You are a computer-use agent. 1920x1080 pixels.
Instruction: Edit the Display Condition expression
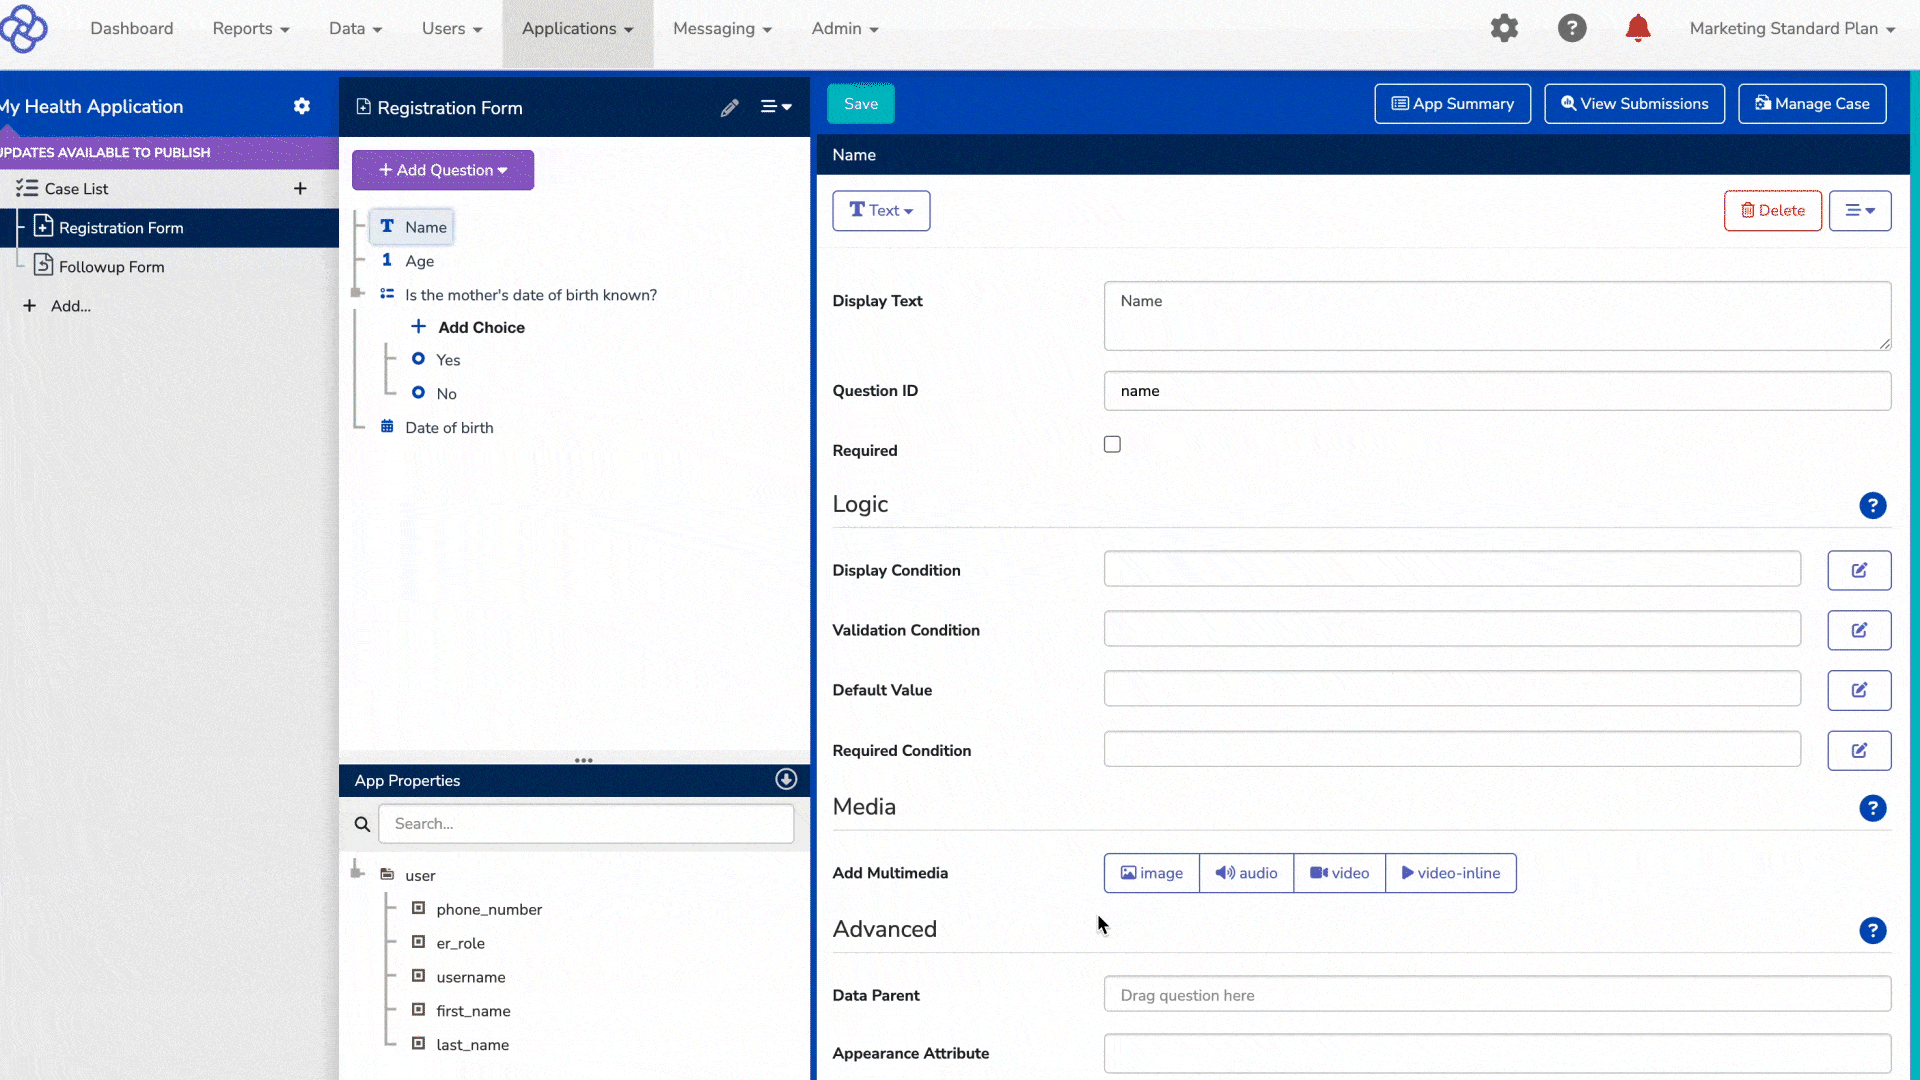click(x=1859, y=570)
